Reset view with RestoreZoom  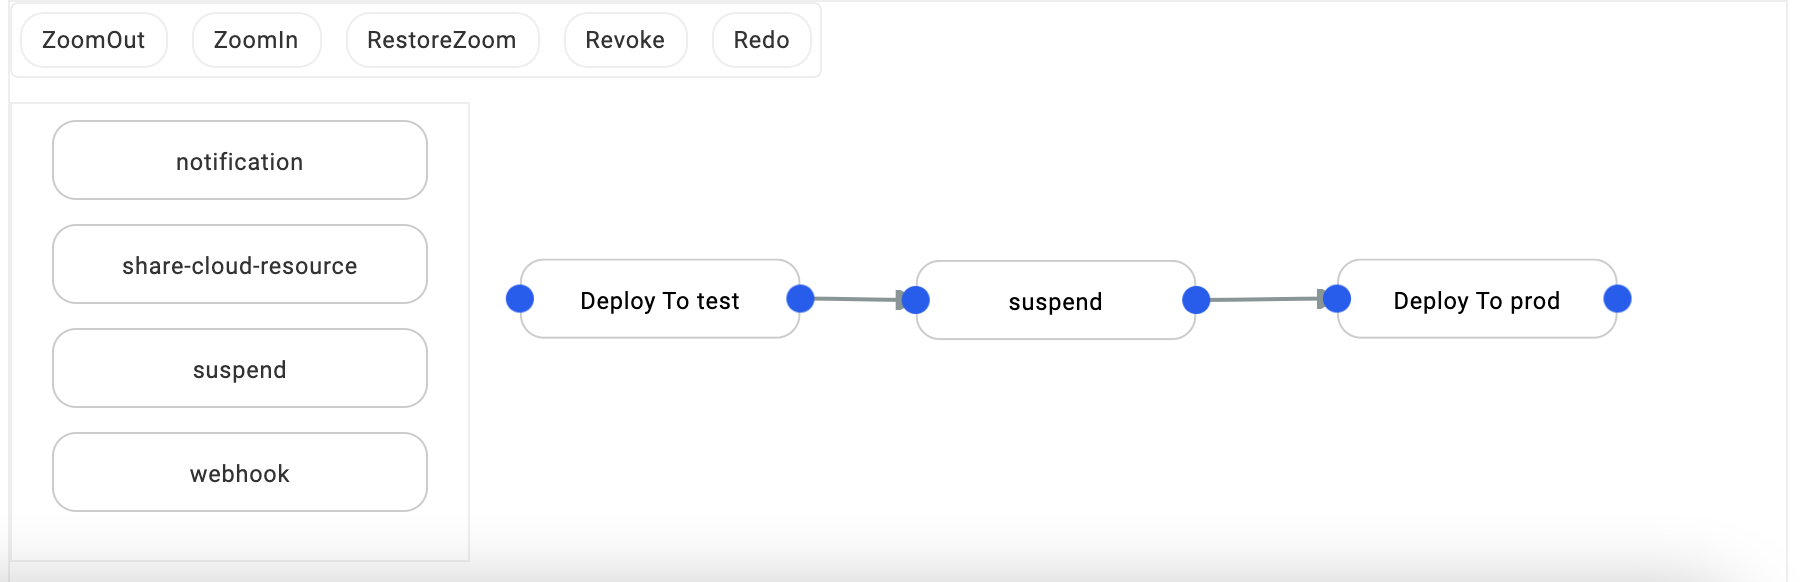click(x=441, y=40)
